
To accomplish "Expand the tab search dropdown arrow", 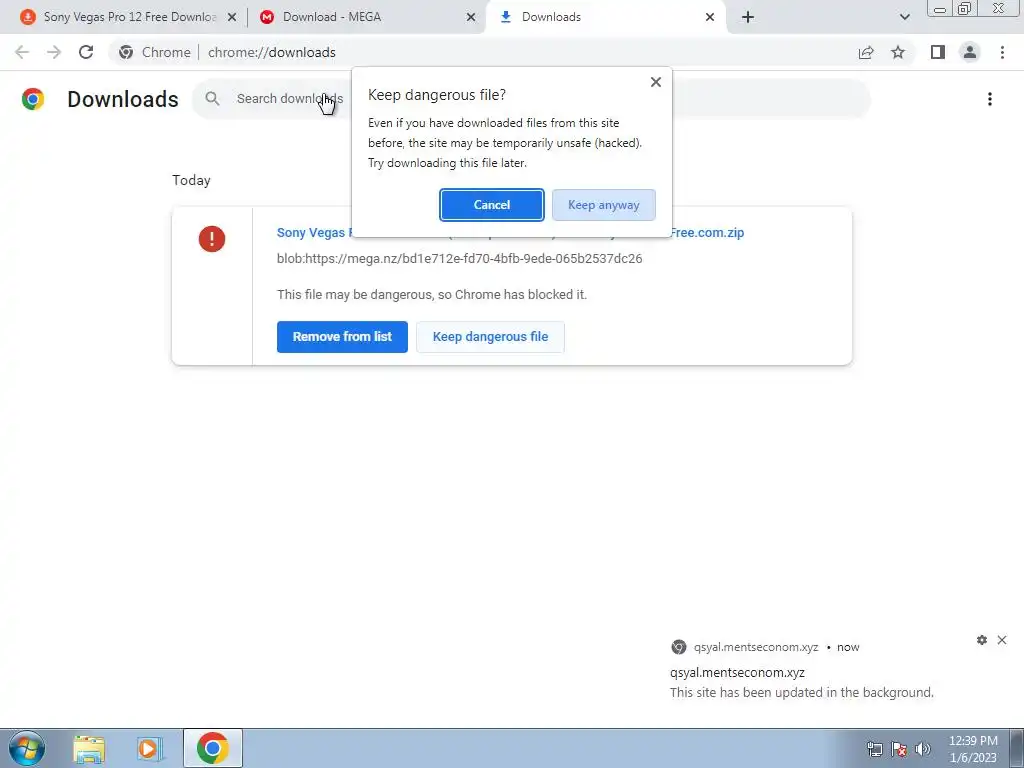I will point(904,18).
